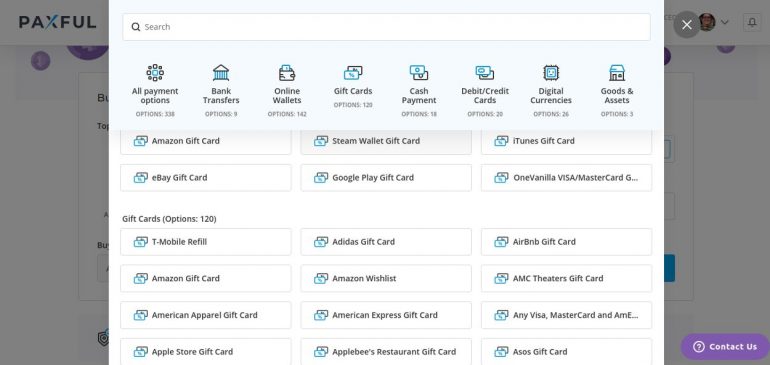Click card icon beside Adidas Gift Card

(321, 242)
